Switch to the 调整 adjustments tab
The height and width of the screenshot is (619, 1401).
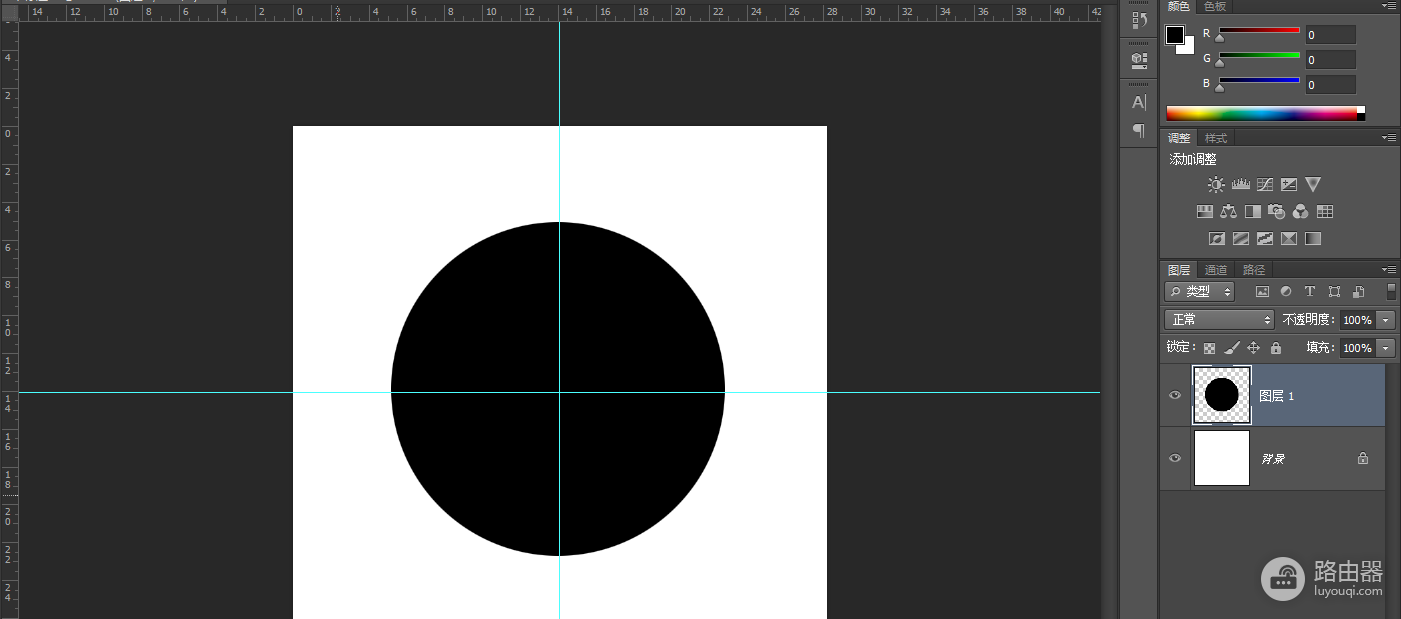(x=1180, y=138)
